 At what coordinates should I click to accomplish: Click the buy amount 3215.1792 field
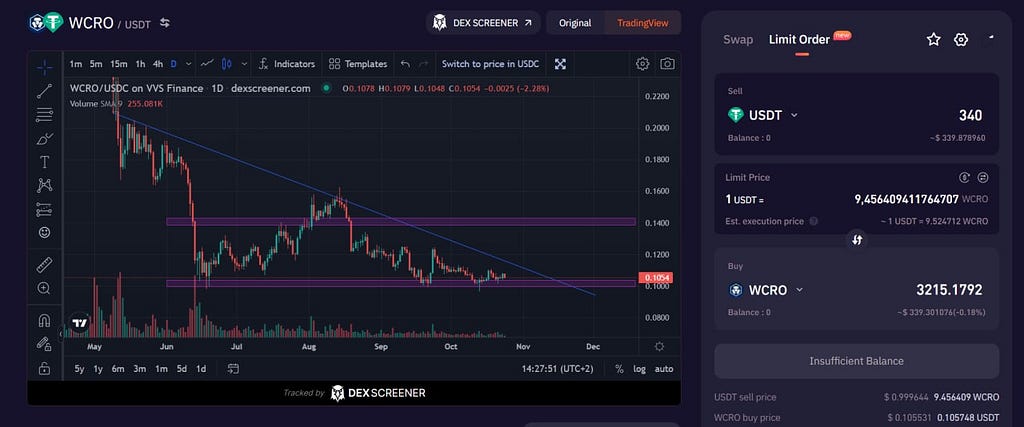pos(949,290)
